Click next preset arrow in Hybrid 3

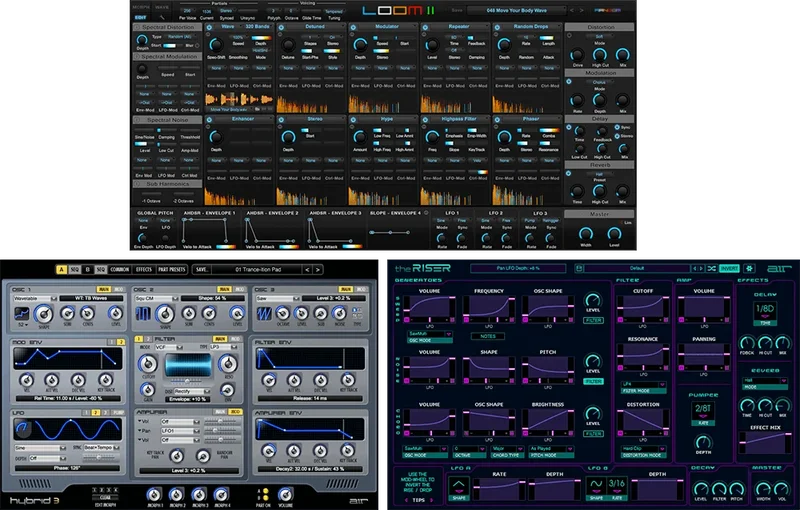317,270
